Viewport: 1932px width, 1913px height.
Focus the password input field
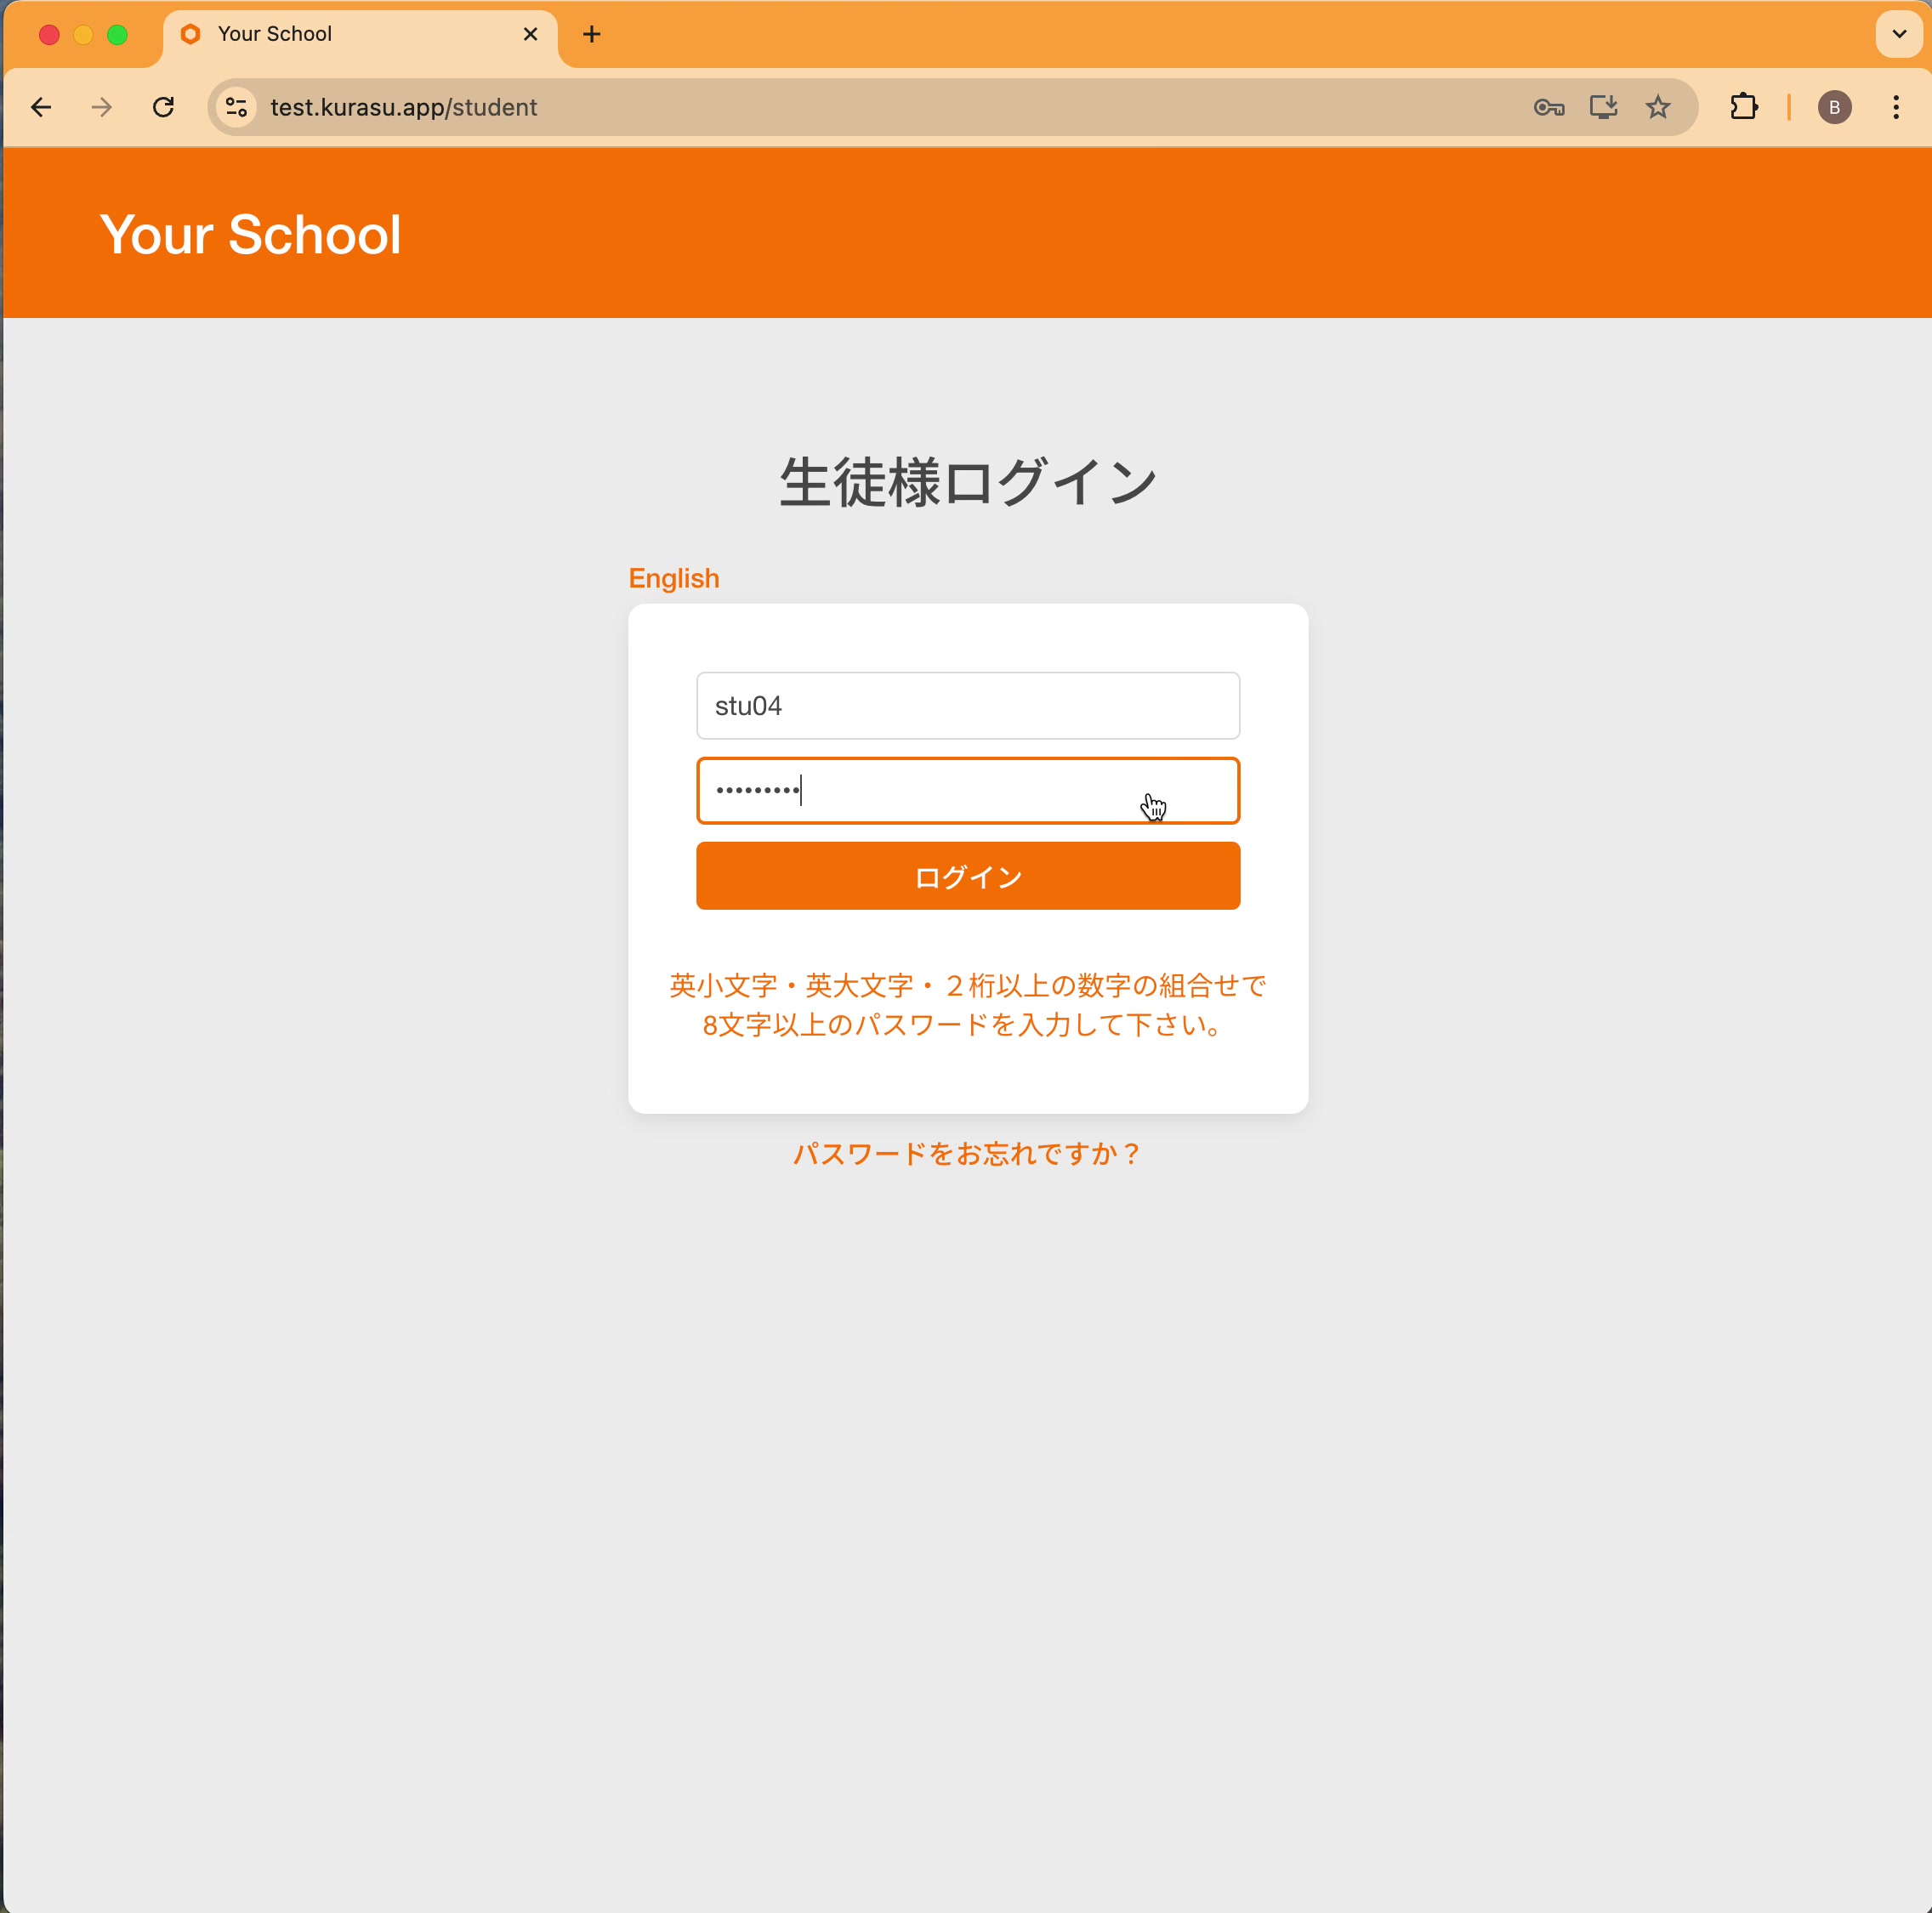[x=966, y=790]
